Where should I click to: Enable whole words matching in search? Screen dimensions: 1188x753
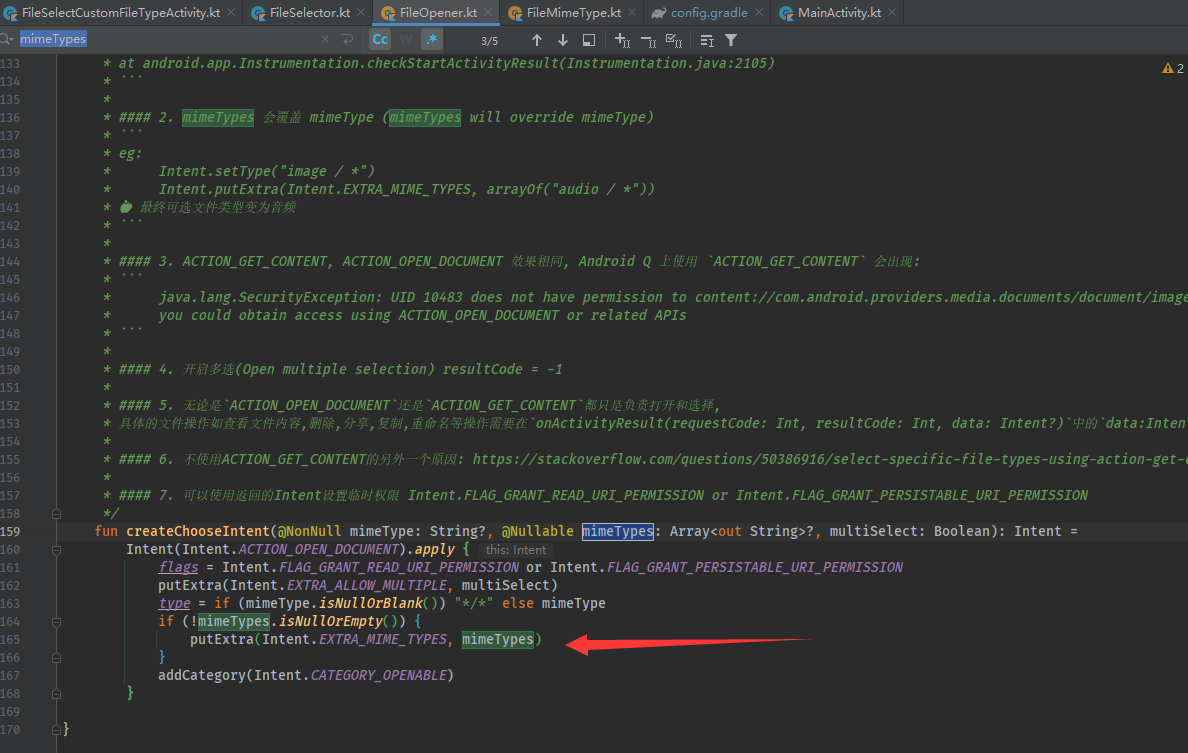(x=405, y=40)
